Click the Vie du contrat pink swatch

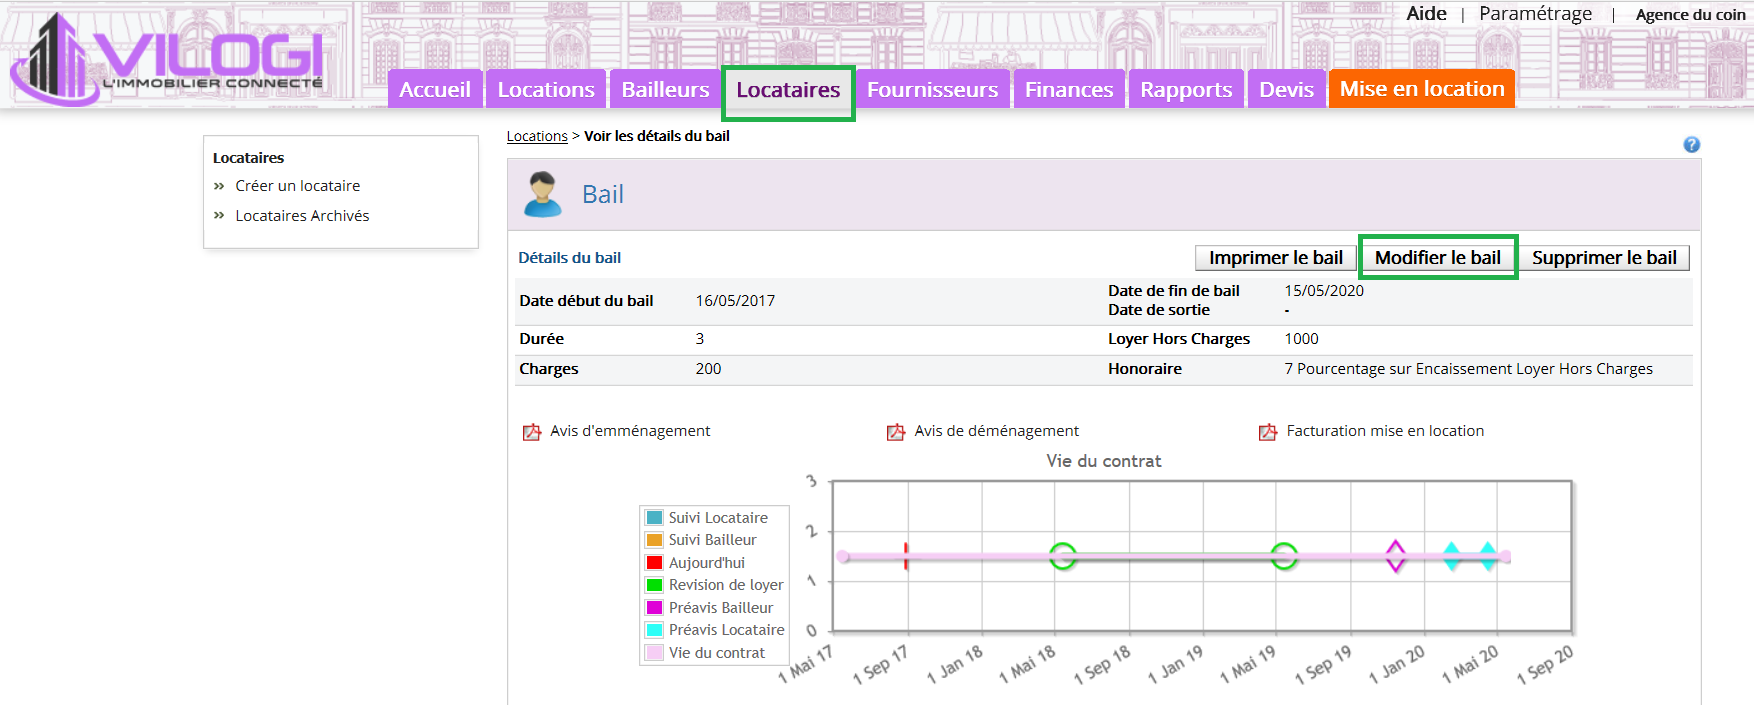[x=654, y=653]
